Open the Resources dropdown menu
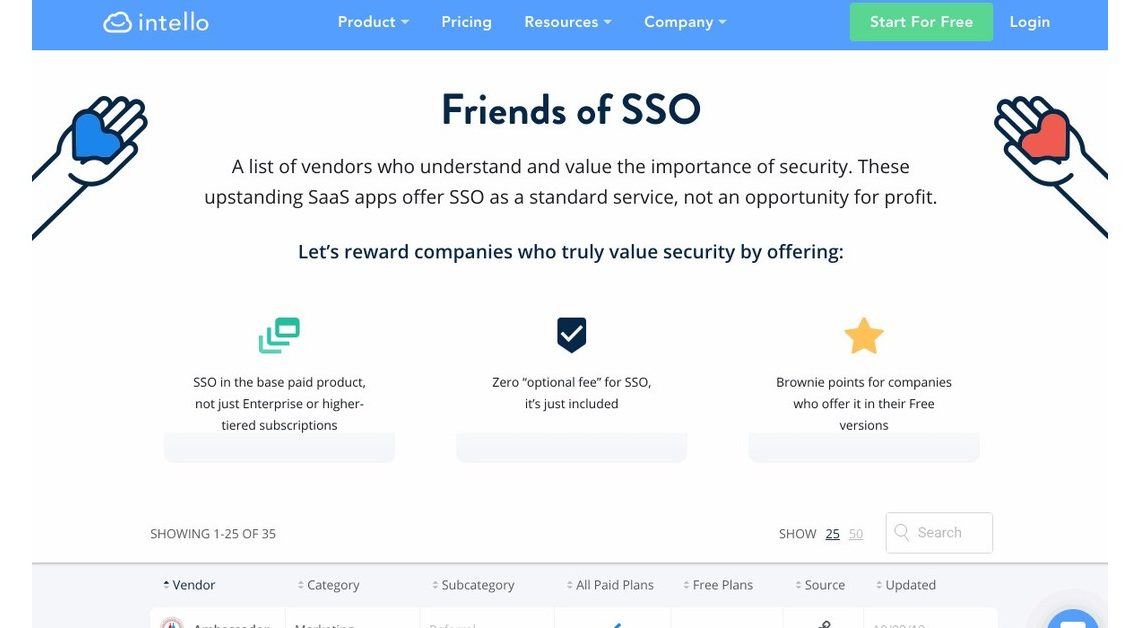The width and height of the screenshot is (1140, 628). pyautogui.click(x=567, y=22)
